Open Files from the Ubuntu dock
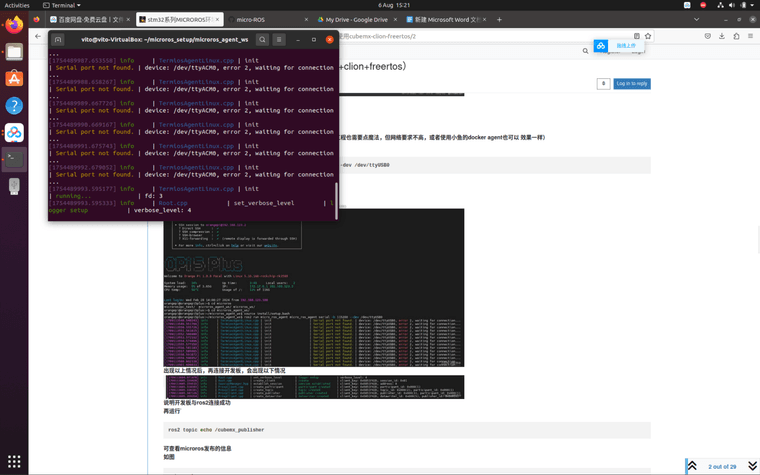 (14, 52)
